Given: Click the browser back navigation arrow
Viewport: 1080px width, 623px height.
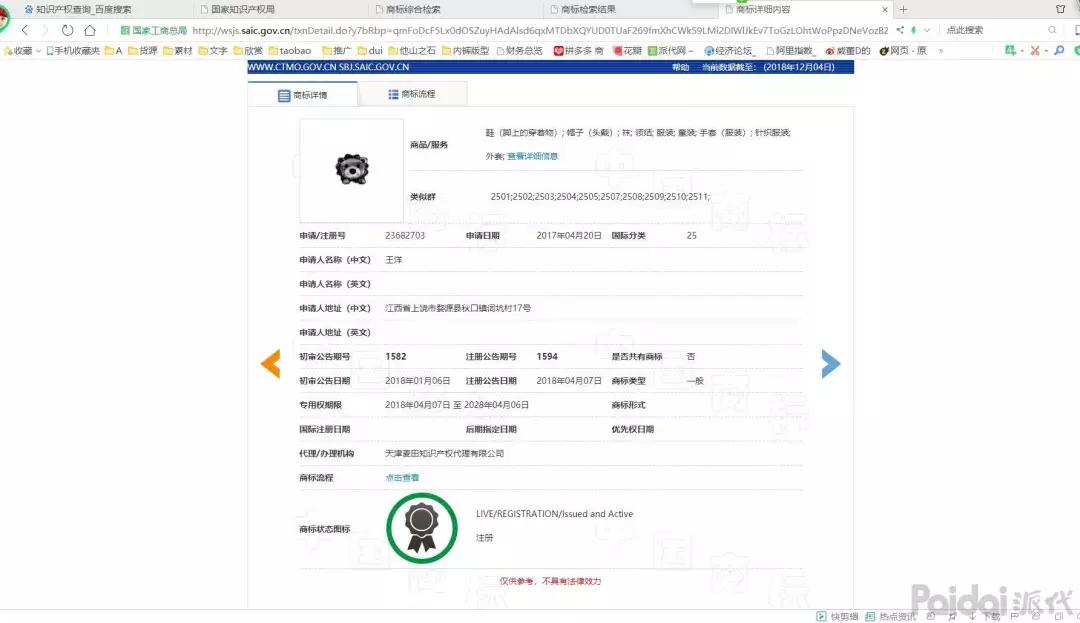Looking at the screenshot, I should pos(24,29).
